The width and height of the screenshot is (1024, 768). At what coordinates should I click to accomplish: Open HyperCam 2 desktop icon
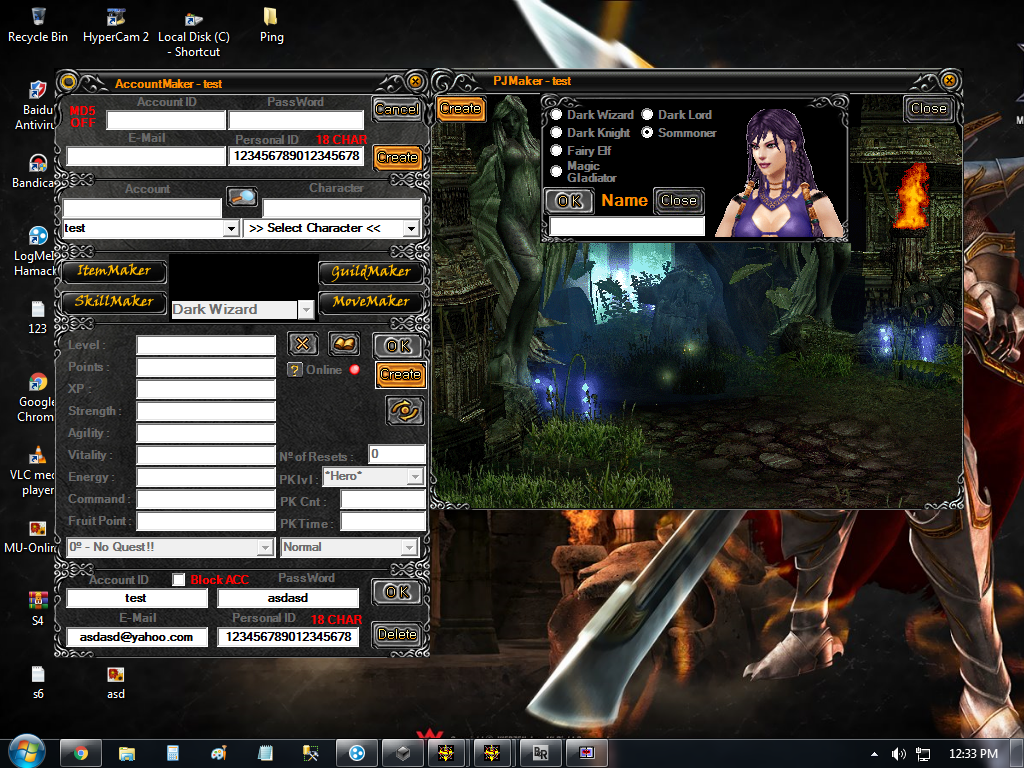pyautogui.click(x=116, y=24)
